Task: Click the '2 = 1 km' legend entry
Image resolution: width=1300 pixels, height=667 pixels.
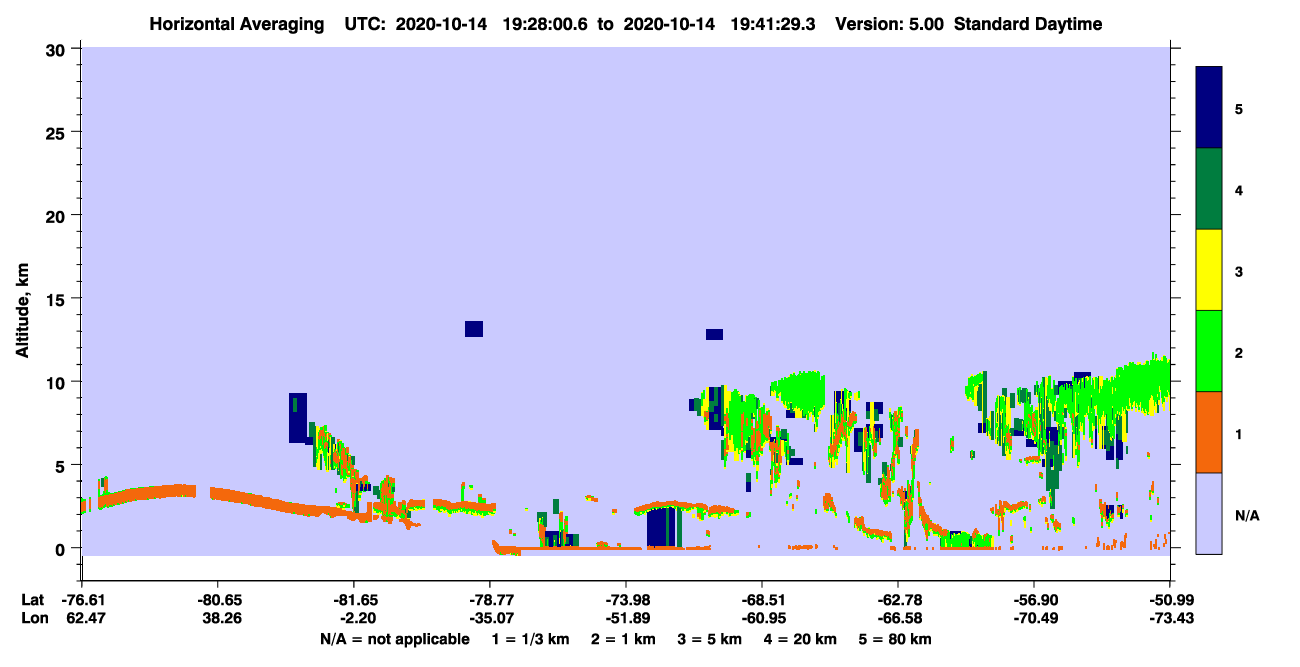Action: pos(622,639)
